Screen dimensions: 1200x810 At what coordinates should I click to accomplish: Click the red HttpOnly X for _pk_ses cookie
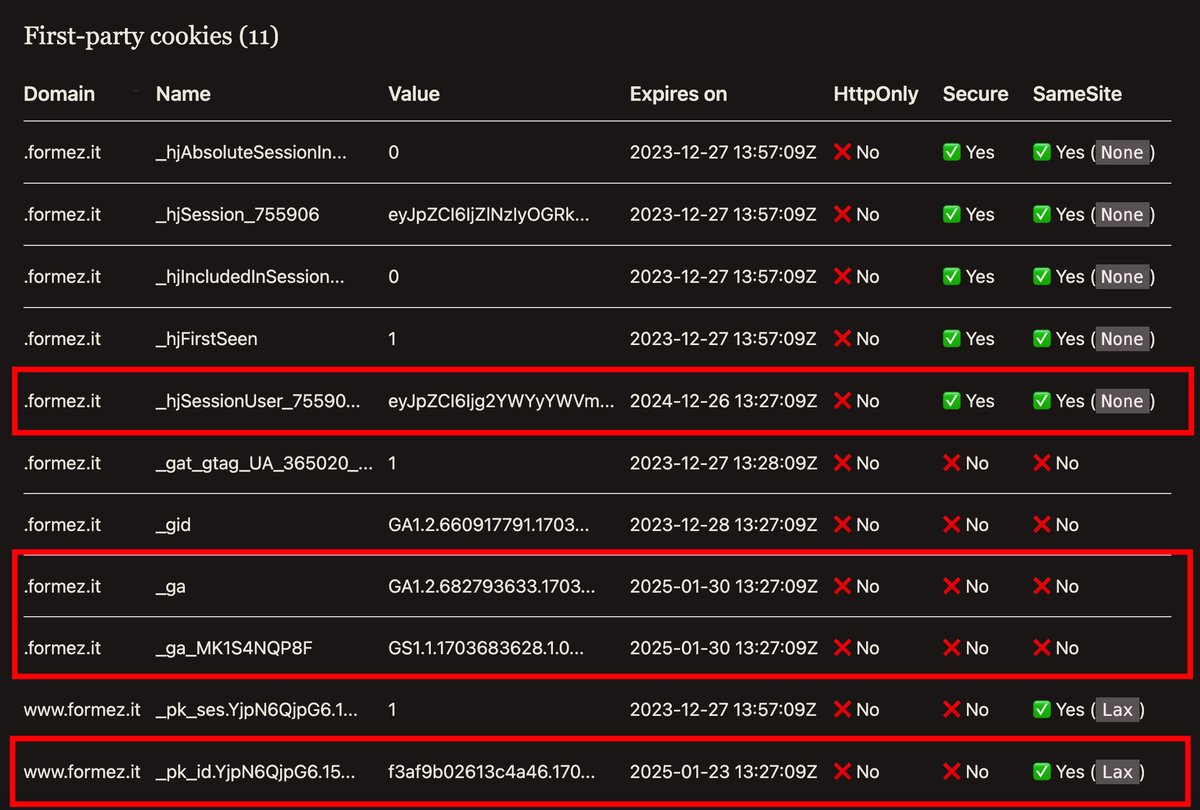845,709
